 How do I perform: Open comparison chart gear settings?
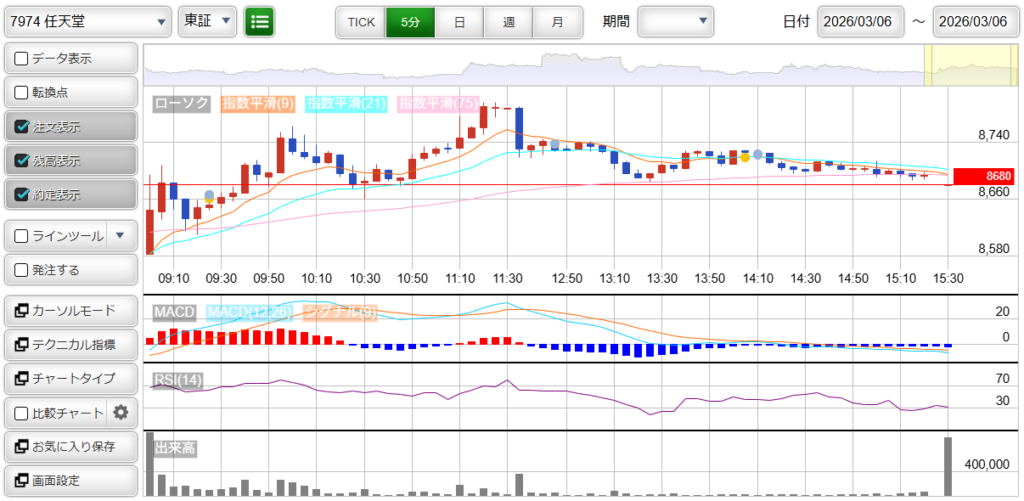pyautogui.click(x=121, y=412)
